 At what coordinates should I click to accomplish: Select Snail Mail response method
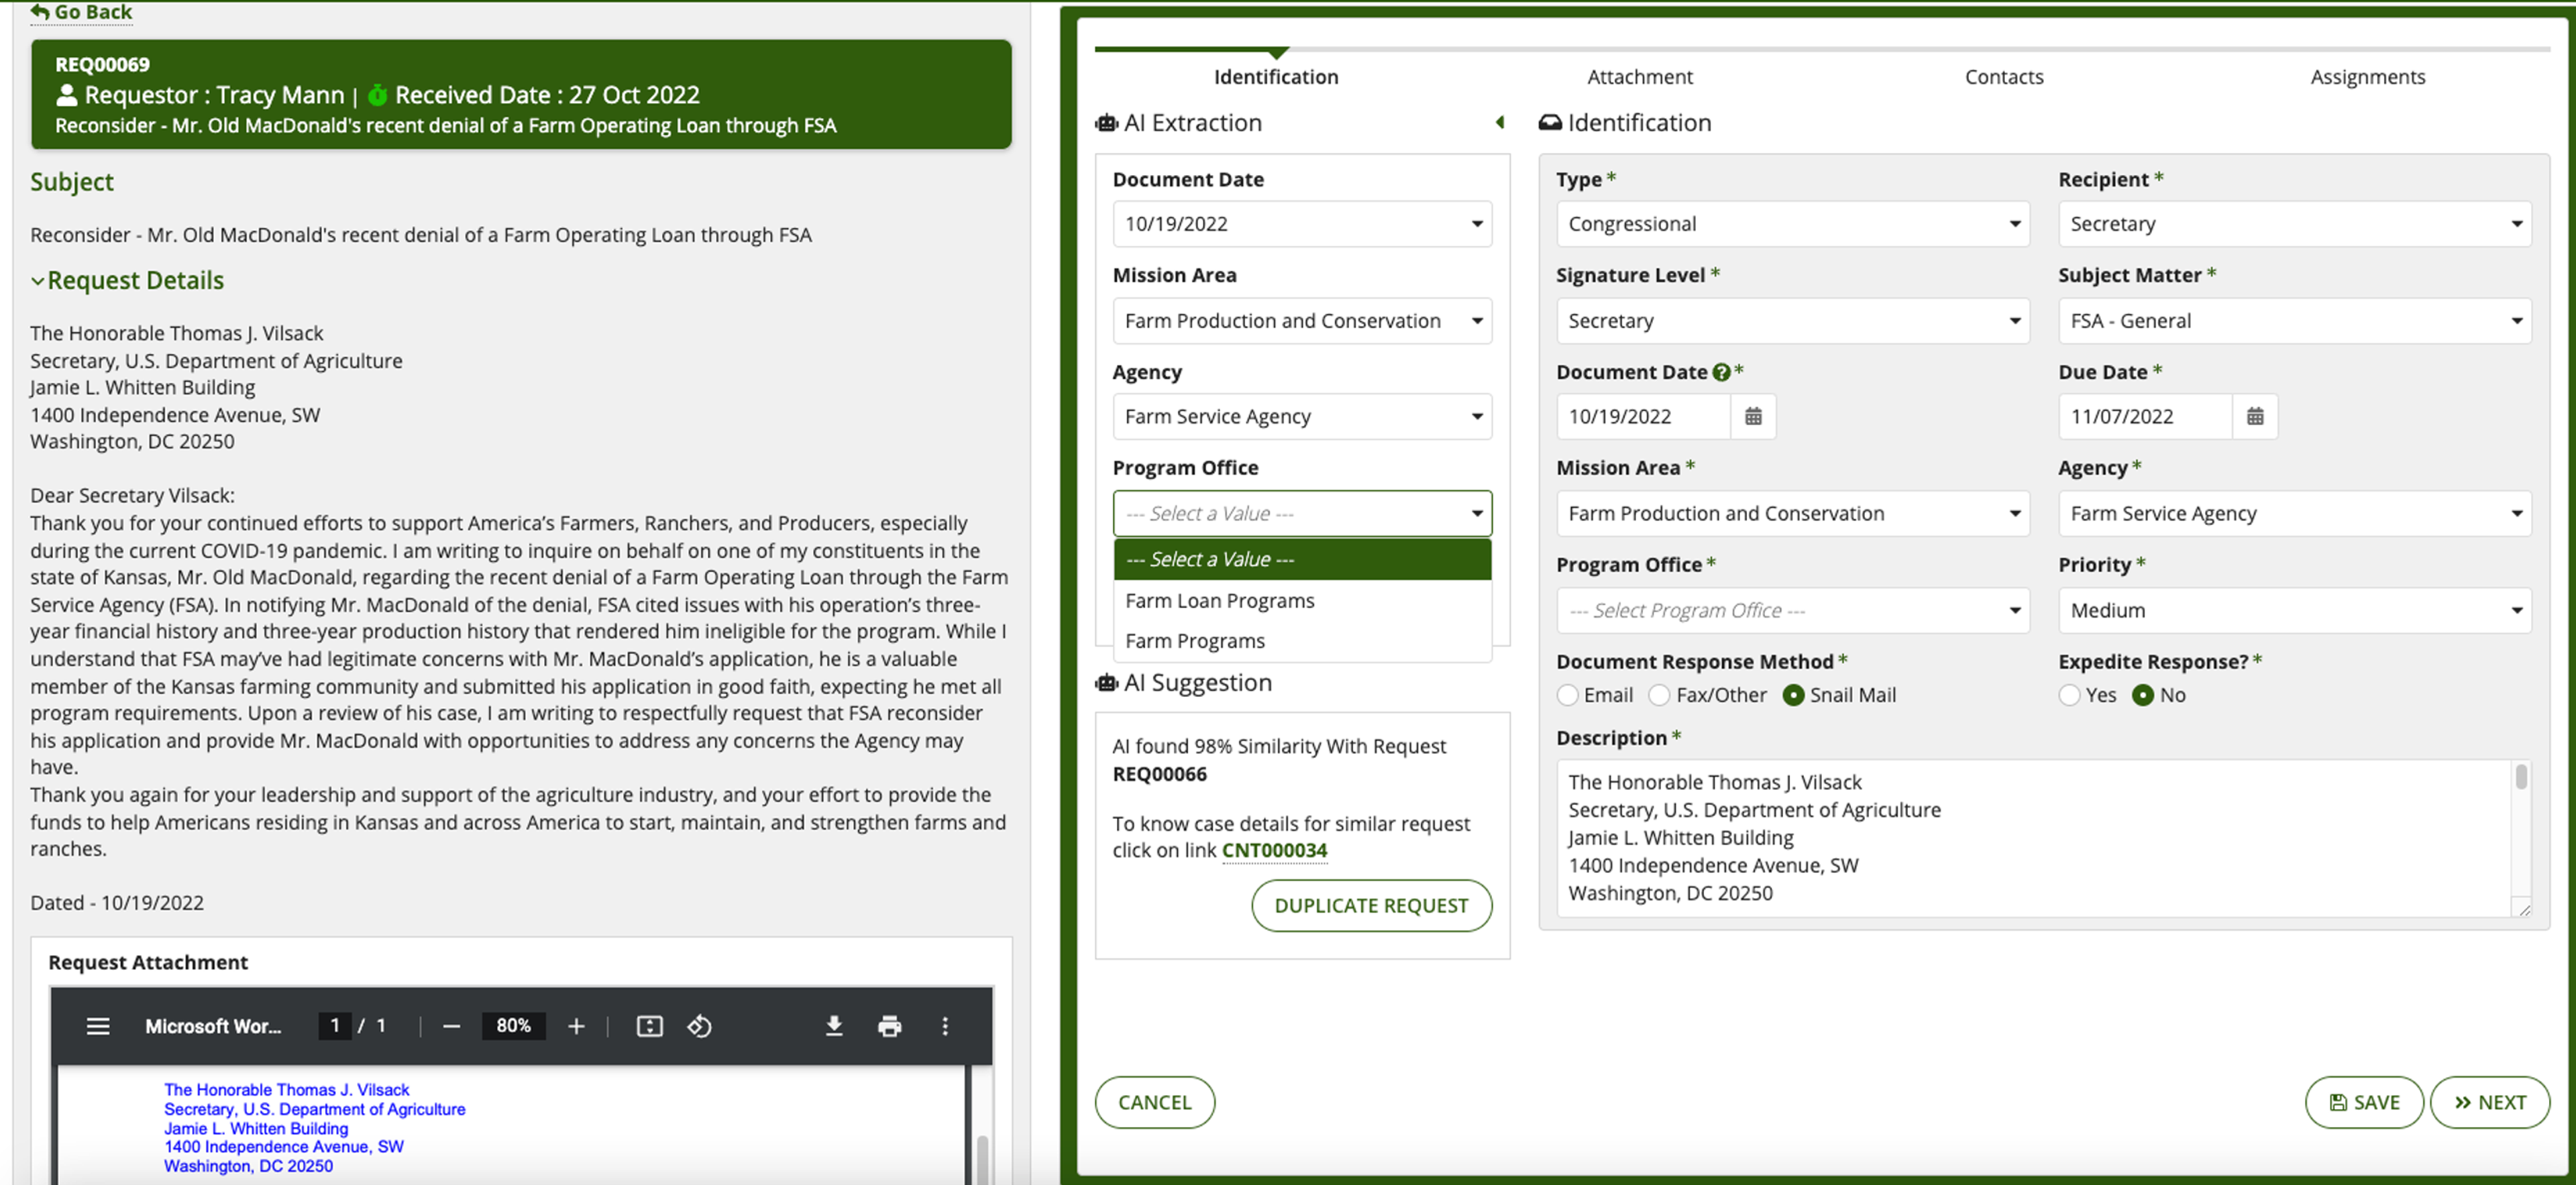click(1794, 695)
